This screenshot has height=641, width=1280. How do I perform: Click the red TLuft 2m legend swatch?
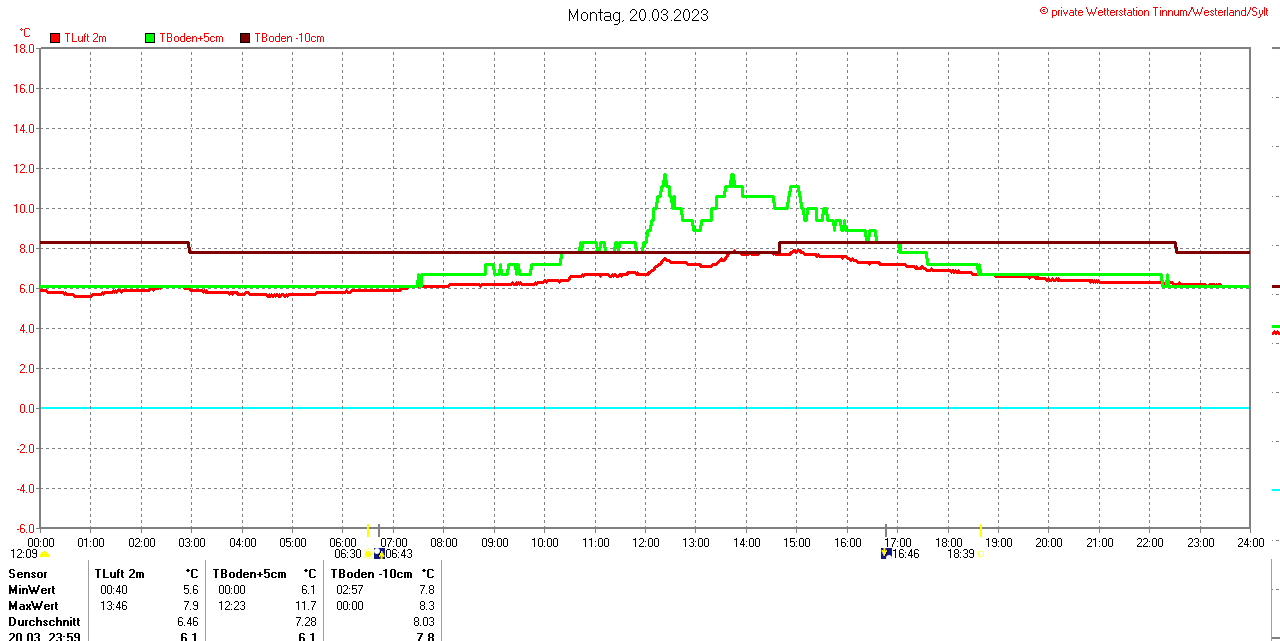click(x=55, y=38)
